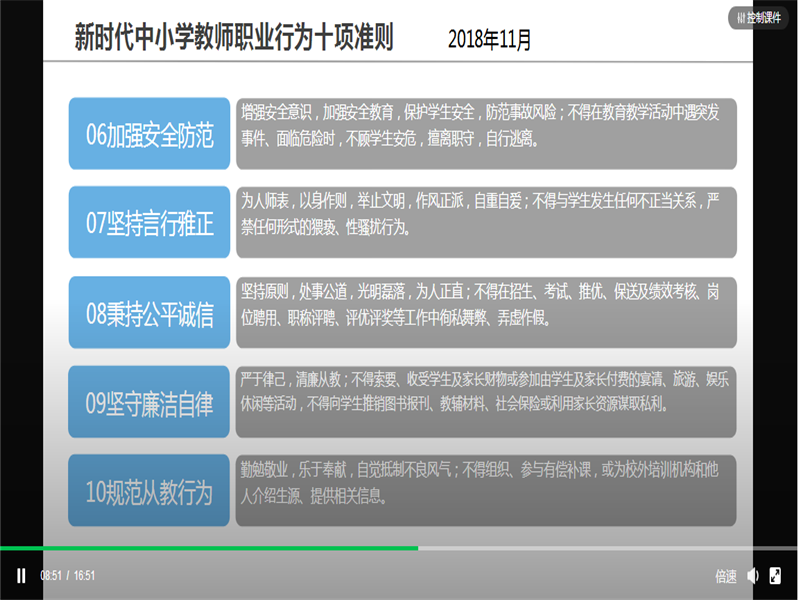The image size is (800, 600).
Task: Click the elapsed time display 08:51
Action: [50, 576]
